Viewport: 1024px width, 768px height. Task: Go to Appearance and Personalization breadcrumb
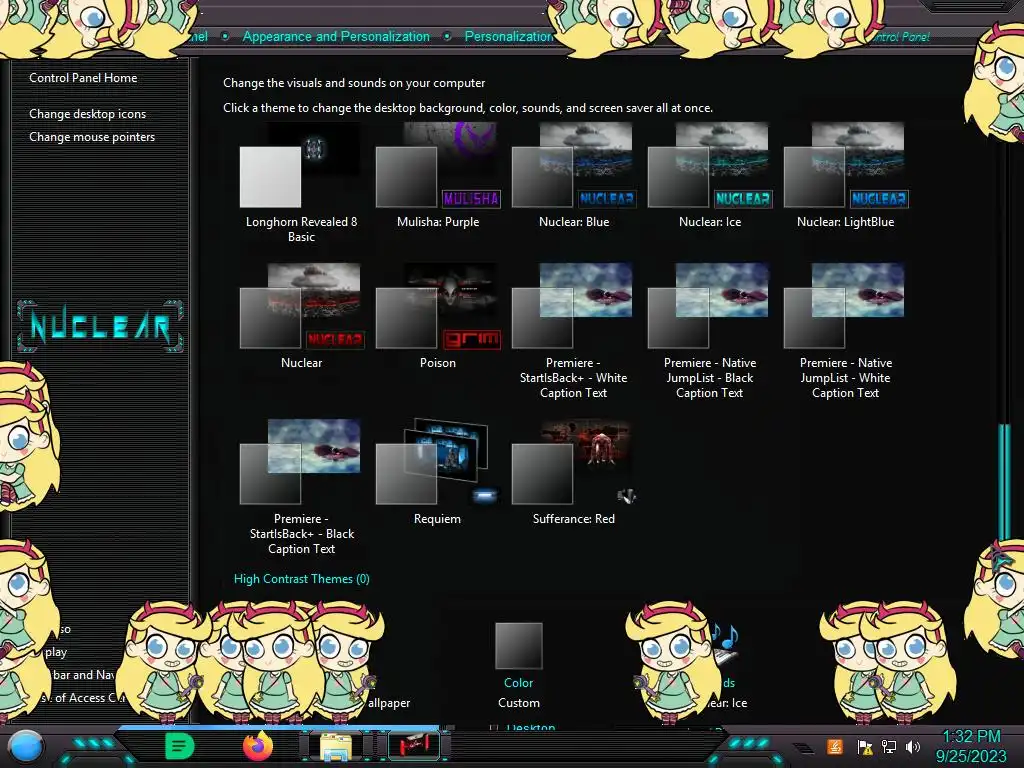click(x=336, y=37)
